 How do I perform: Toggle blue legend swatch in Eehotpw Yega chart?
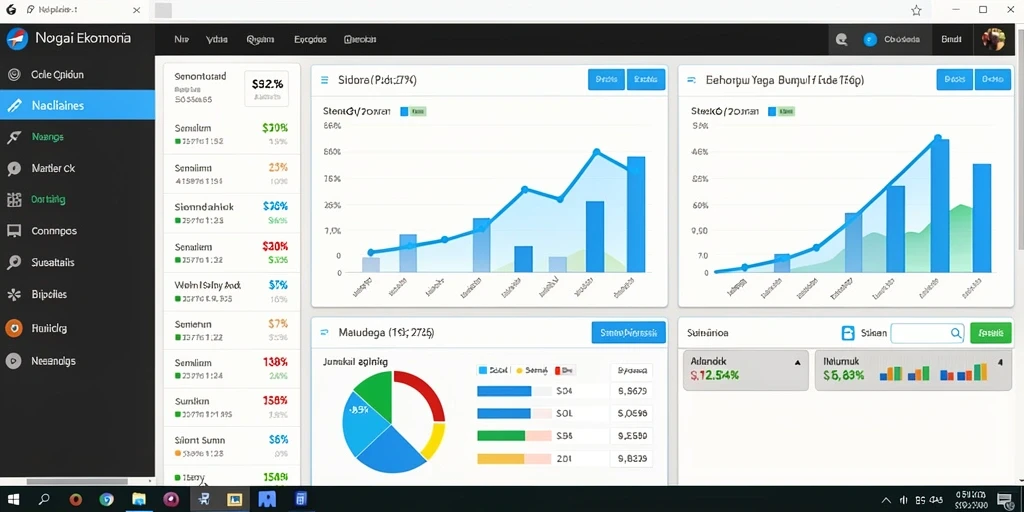coord(773,112)
